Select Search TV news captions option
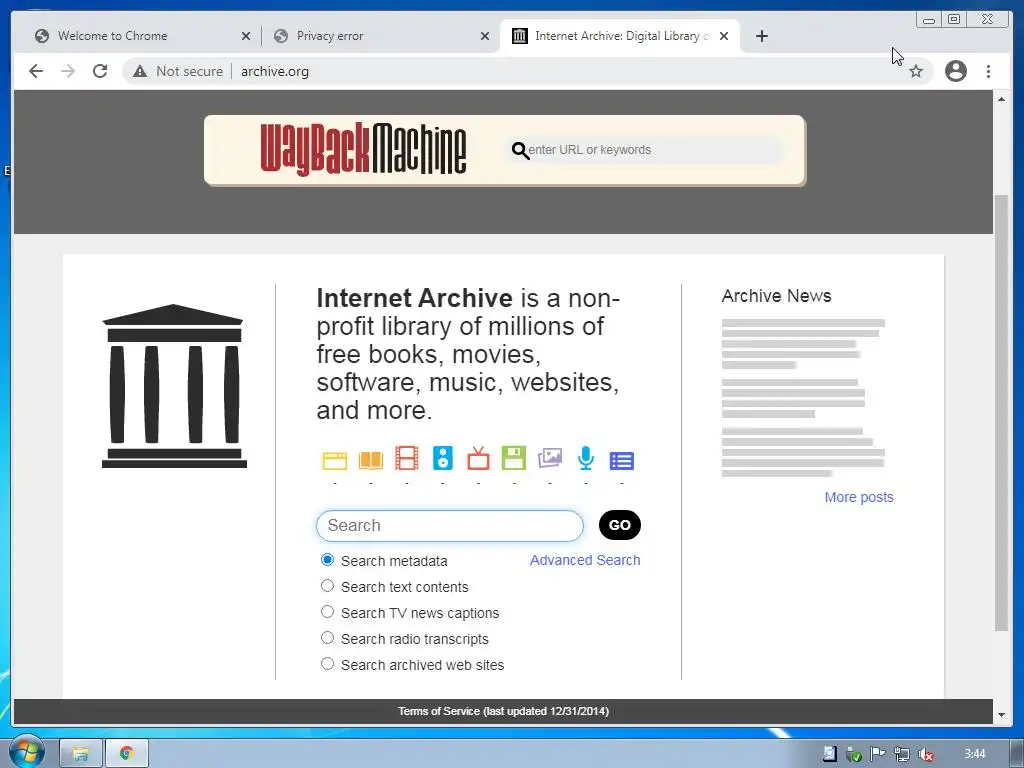This screenshot has width=1024, height=768. [327, 612]
